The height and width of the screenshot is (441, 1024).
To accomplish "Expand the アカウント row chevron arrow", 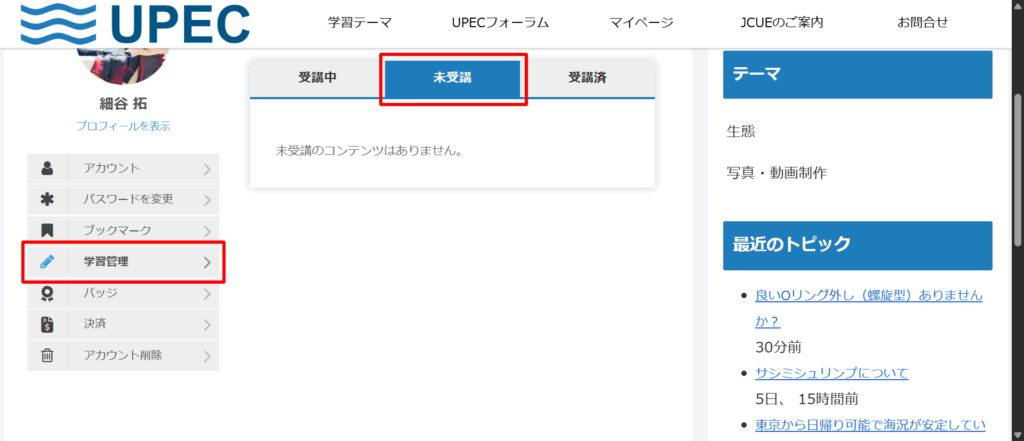I will pyautogui.click(x=207, y=168).
